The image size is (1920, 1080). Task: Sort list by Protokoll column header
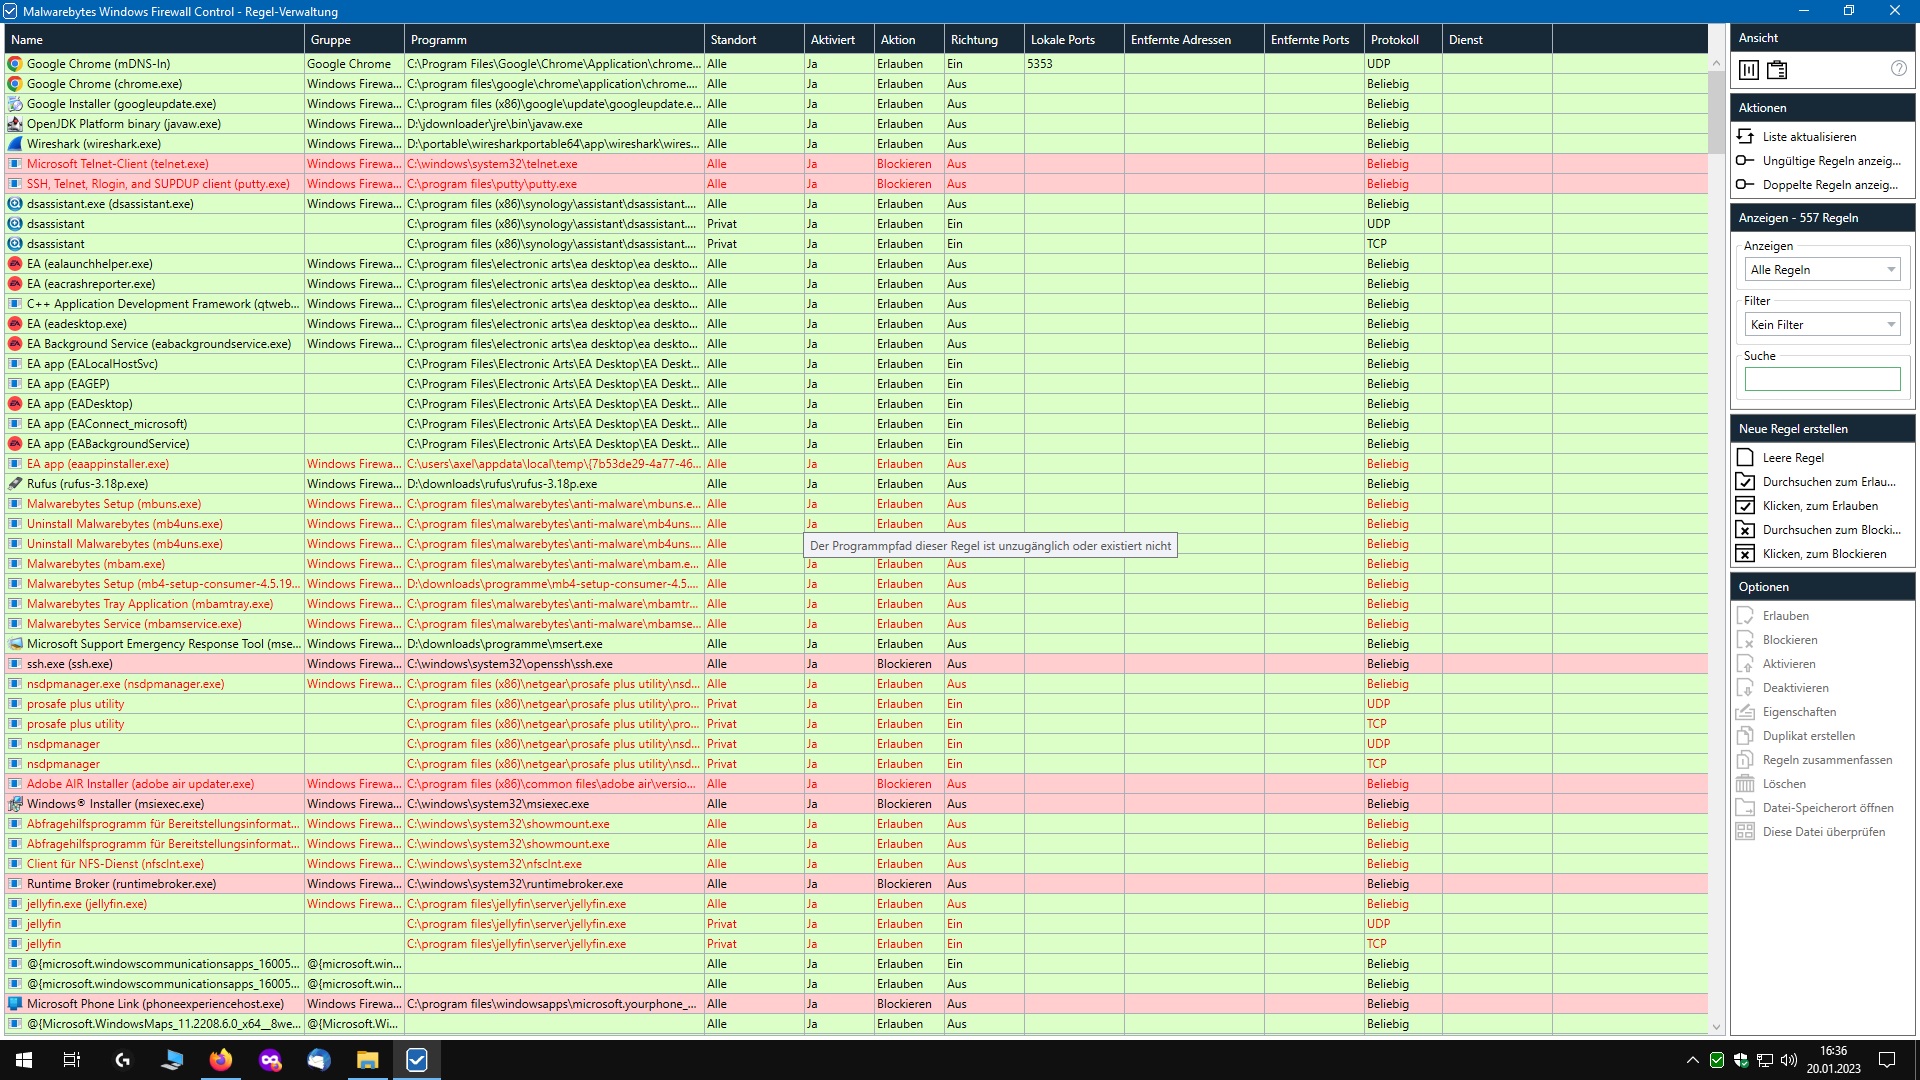(x=1394, y=40)
